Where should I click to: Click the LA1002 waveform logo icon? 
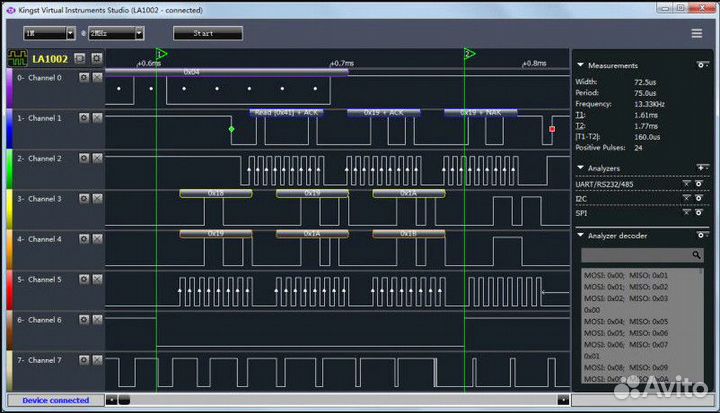pos(18,58)
